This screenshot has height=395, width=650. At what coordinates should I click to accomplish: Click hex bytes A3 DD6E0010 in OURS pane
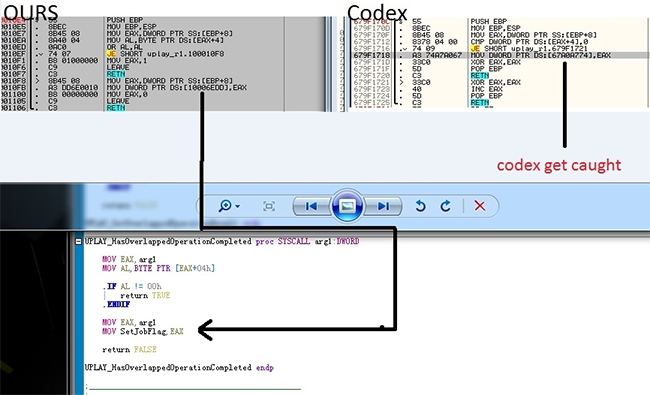pyautogui.click(x=73, y=87)
